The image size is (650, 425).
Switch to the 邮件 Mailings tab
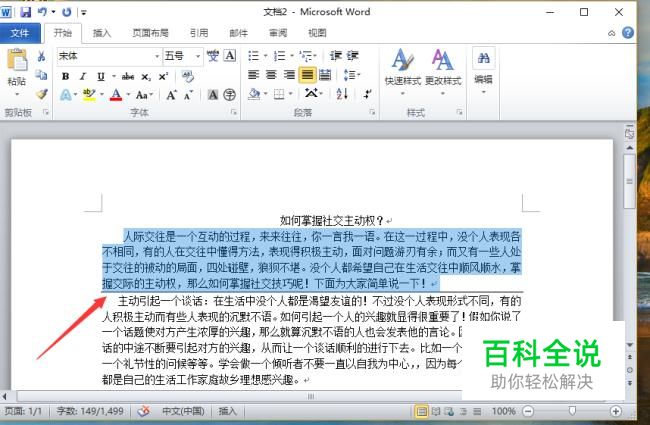tap(238, 33)
